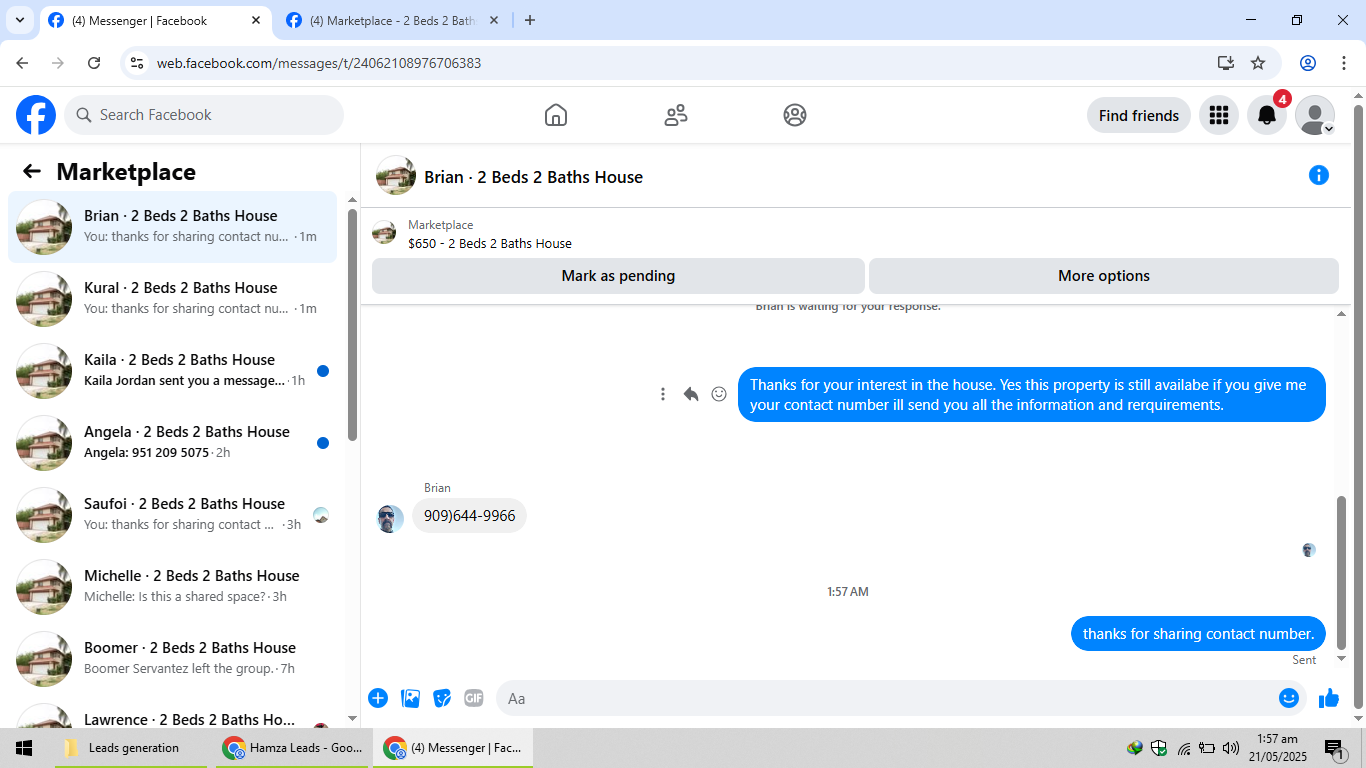The height and width of the screenshot is (768, 1366).
Task: Open more options for the sent message
Action: (x=663, y=394)
